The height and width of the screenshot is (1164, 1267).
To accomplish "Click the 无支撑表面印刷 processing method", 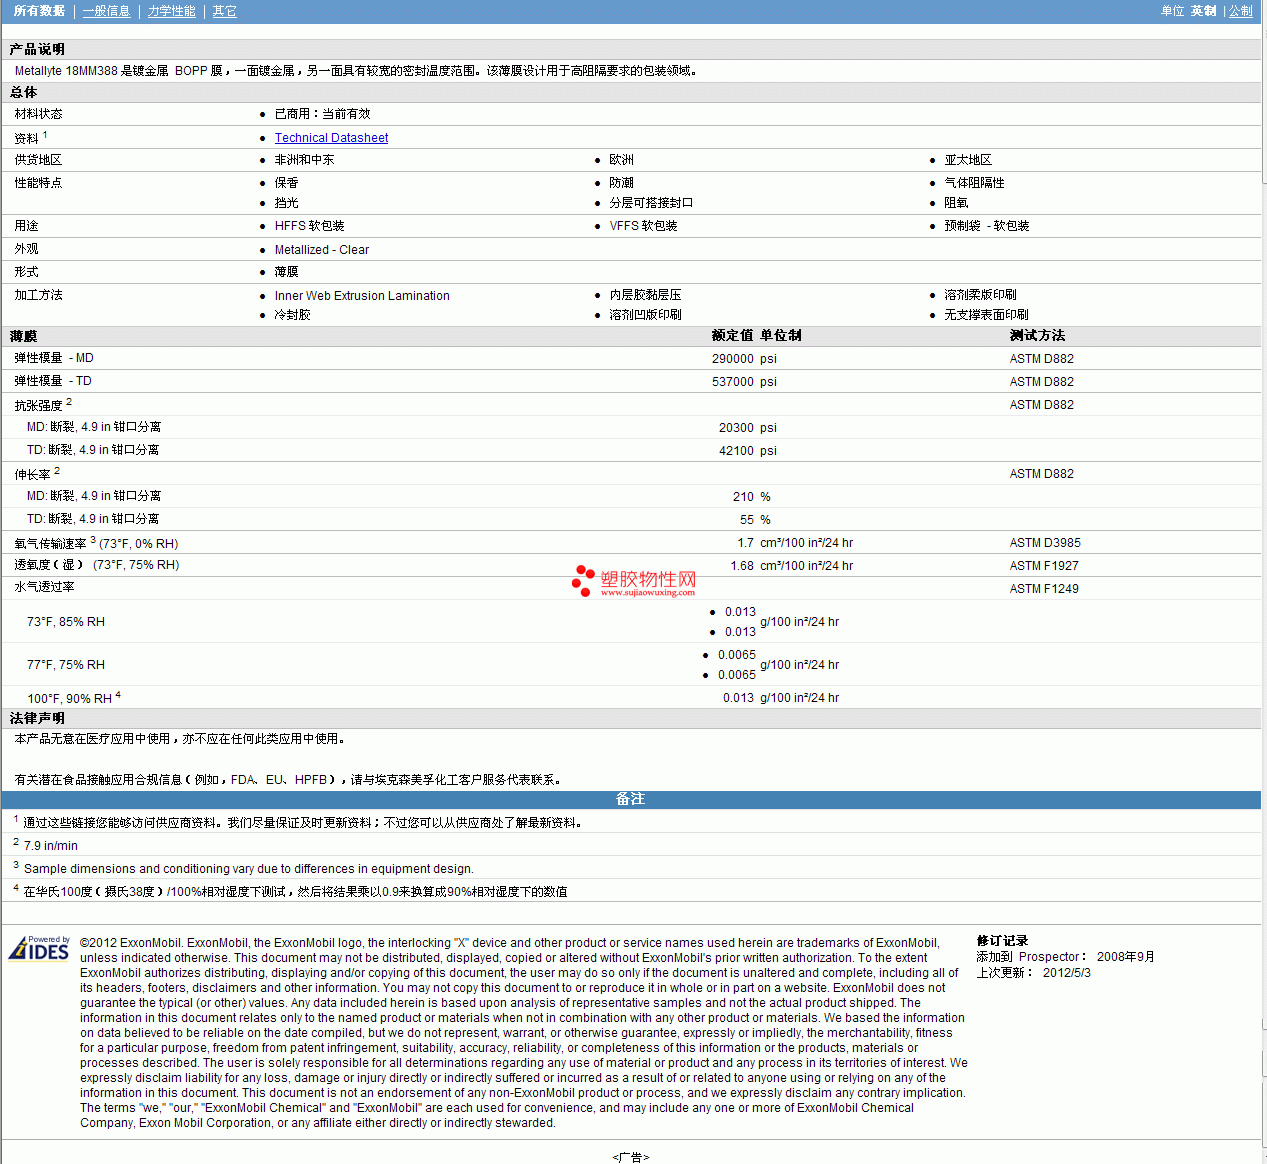I will pyautogui.click(x=986, y=315).
